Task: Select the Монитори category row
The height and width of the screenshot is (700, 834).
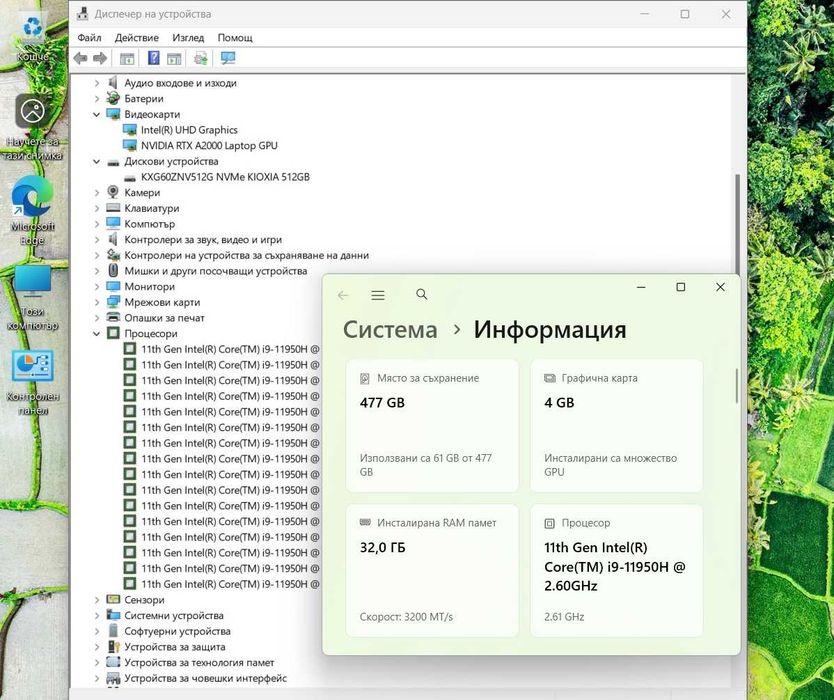Action: [x=149, y=287]
